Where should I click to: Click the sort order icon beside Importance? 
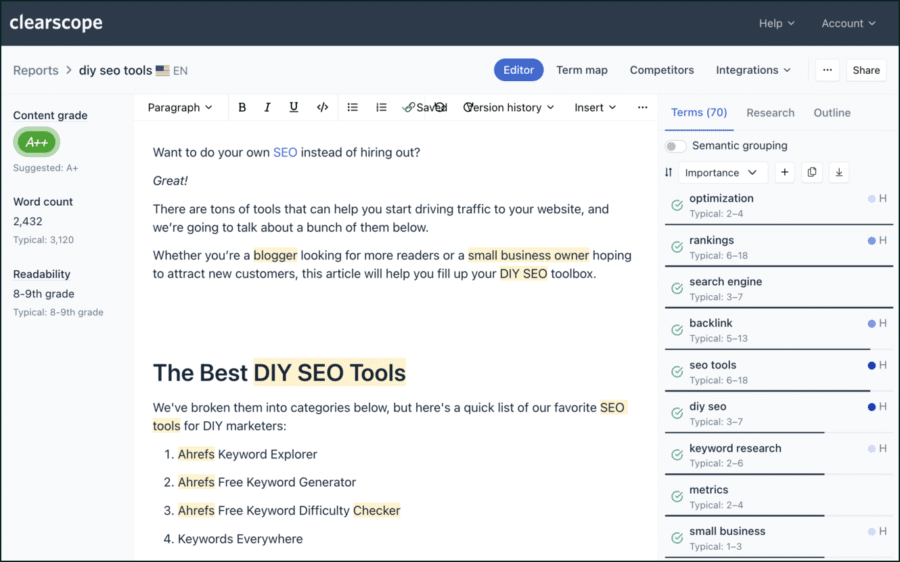tap(668, 172)
